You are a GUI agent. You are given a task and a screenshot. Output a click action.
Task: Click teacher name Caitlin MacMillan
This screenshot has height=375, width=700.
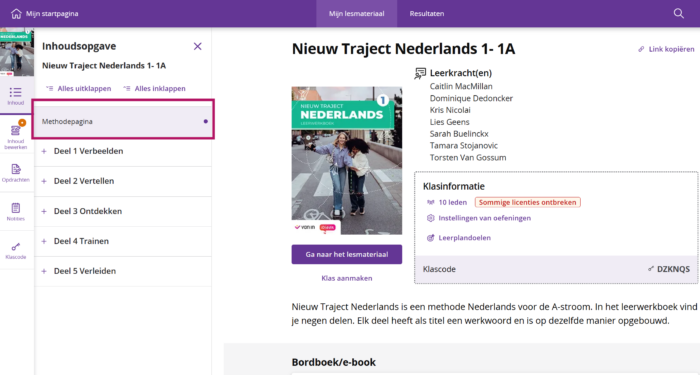point(461,86)
